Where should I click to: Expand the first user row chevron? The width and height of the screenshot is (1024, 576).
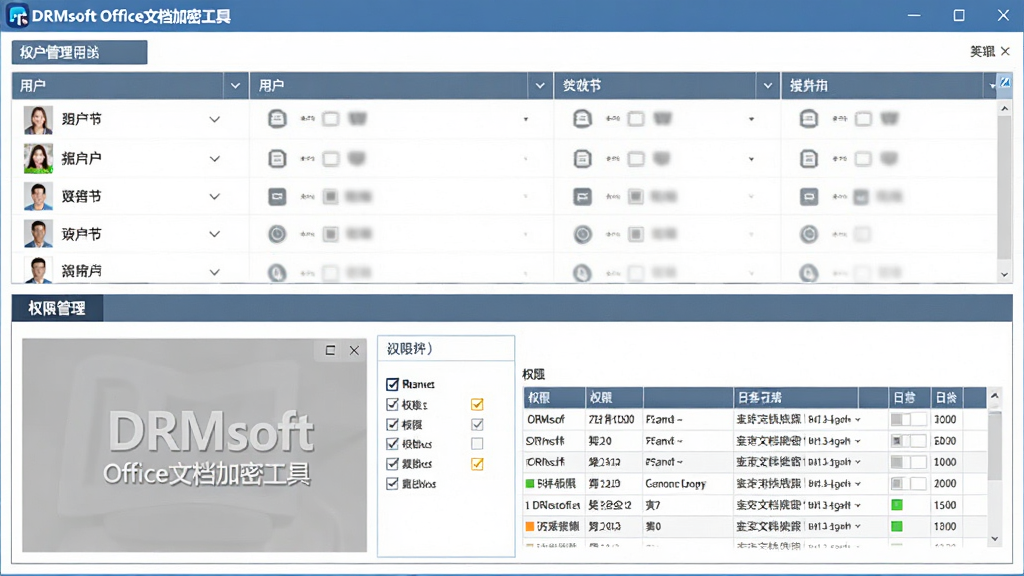[214, 120]
